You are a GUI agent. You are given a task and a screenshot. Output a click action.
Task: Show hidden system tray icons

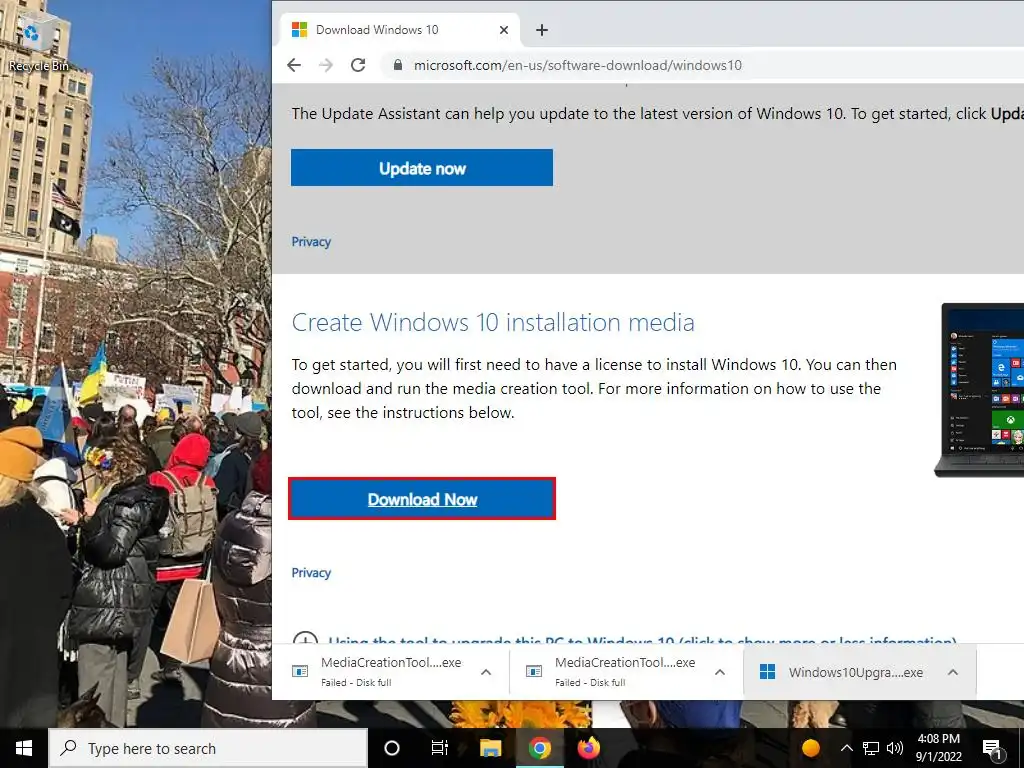coord(846,748)
